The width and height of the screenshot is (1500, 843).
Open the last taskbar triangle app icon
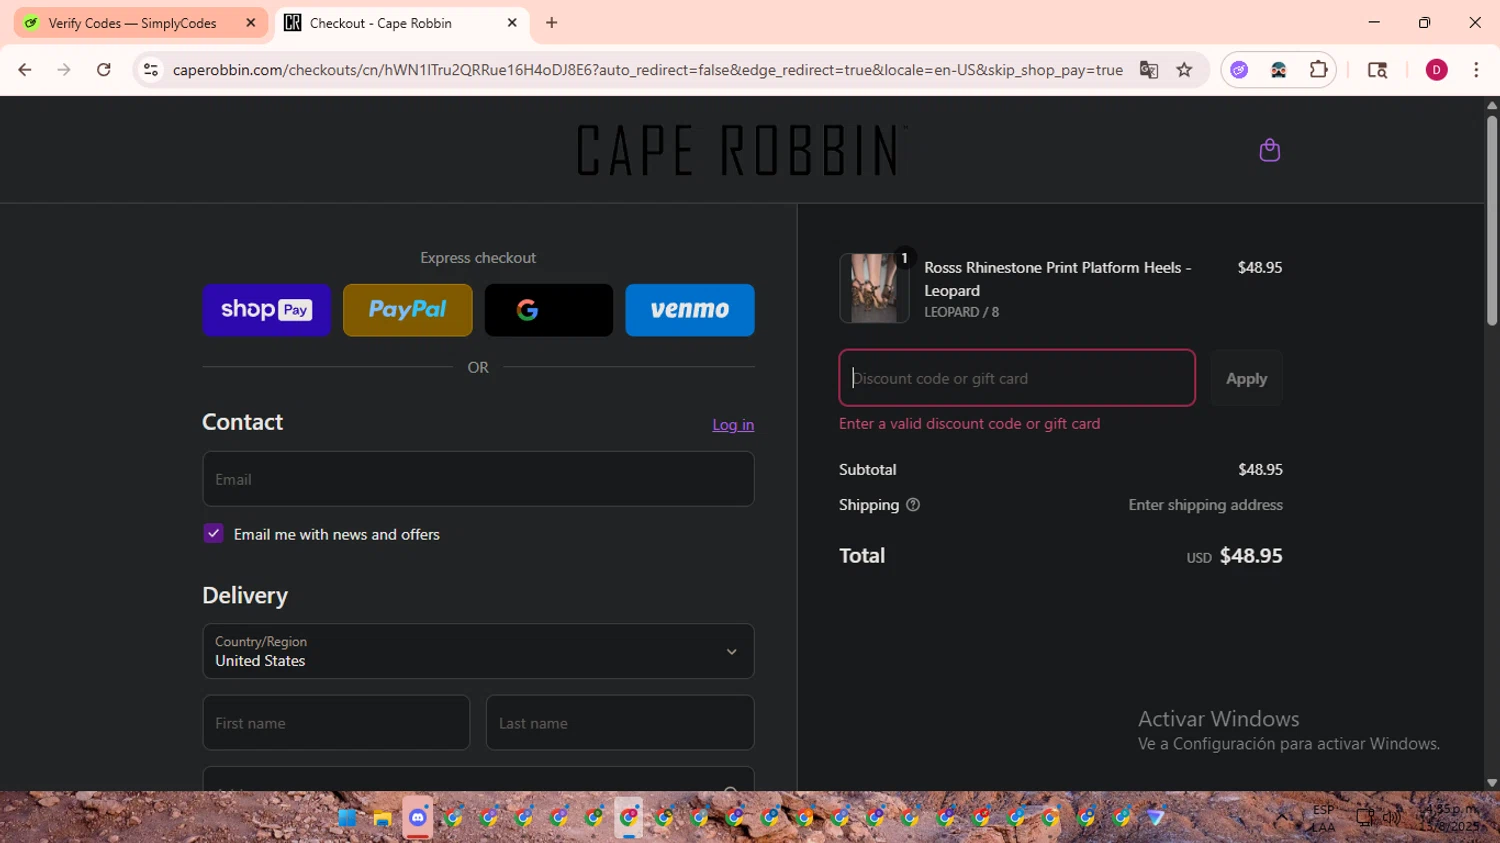tap(1156, 818)
